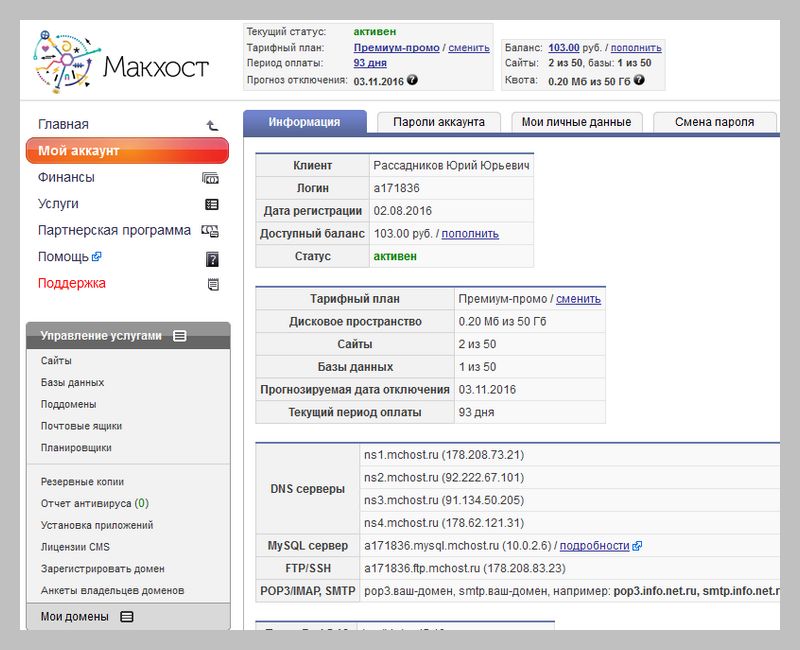Click 03.11.2016 in Прогнозируемая дата отключения row
800x650 pixels.
tap(487, 390)
